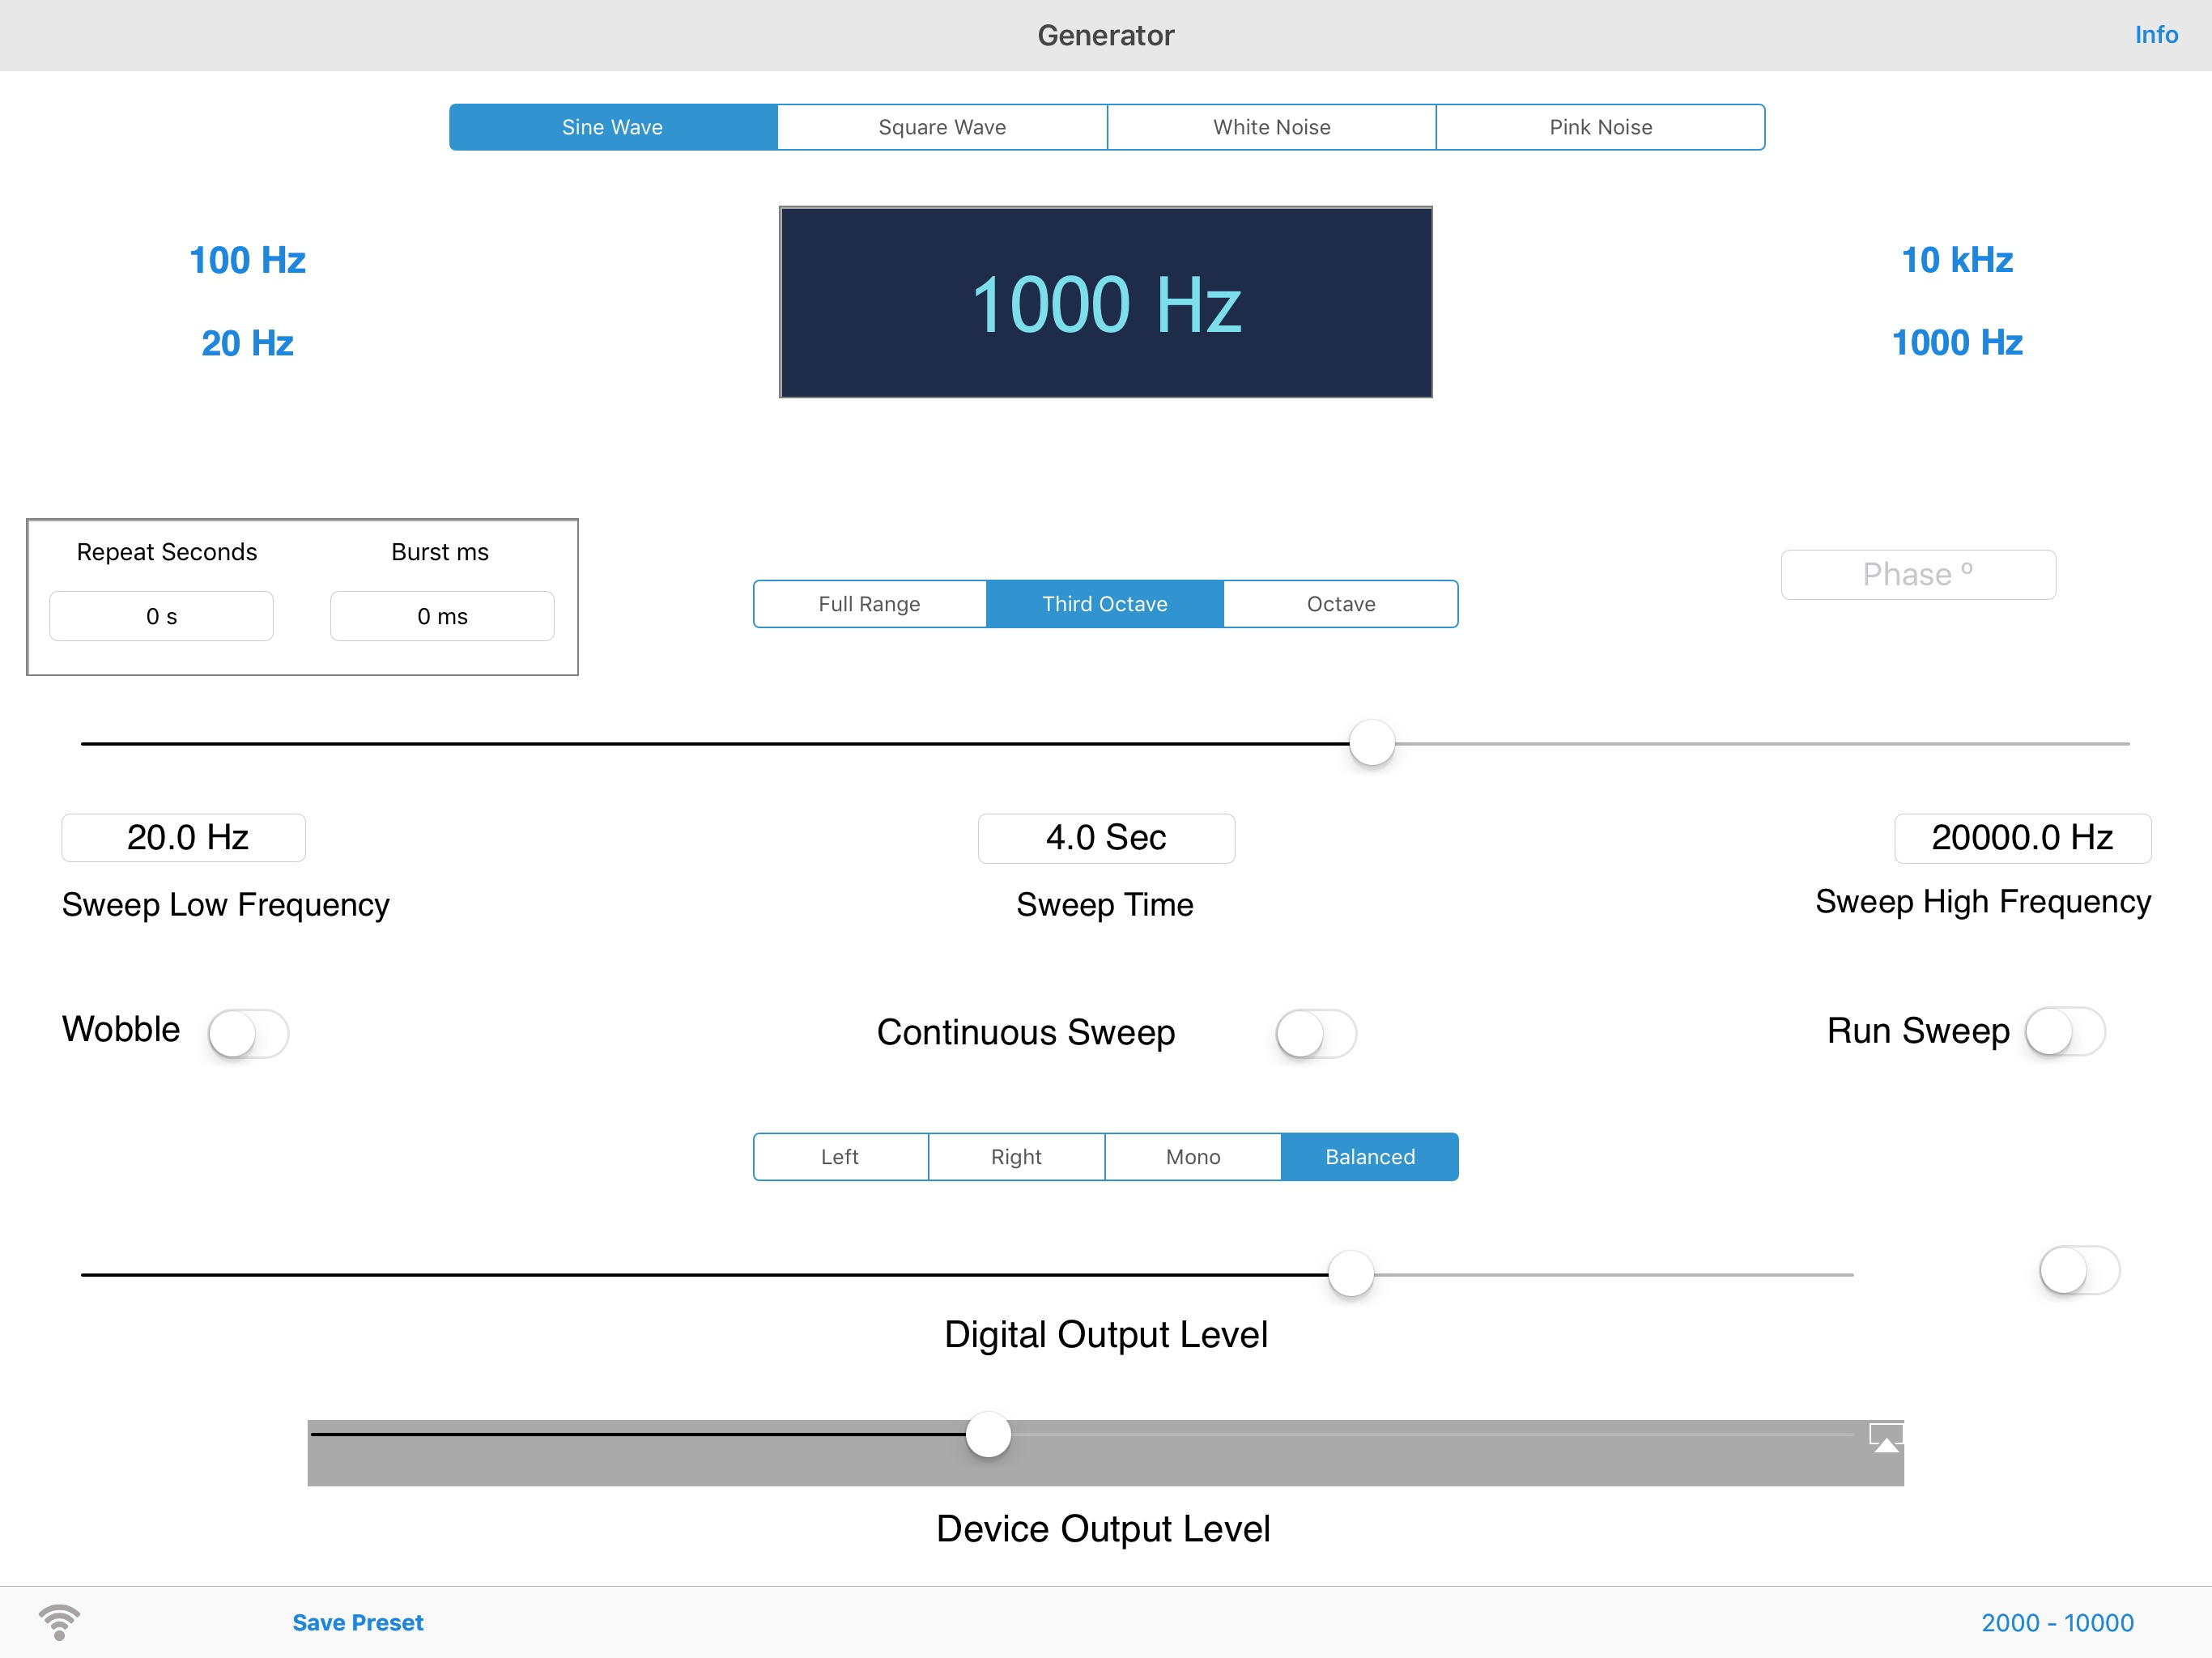Image resolution: width=2212 pixels, height=1658 pixels.
Task: Click the Sweep Time 4.0 Sec field
Action: click(1106, 838)
